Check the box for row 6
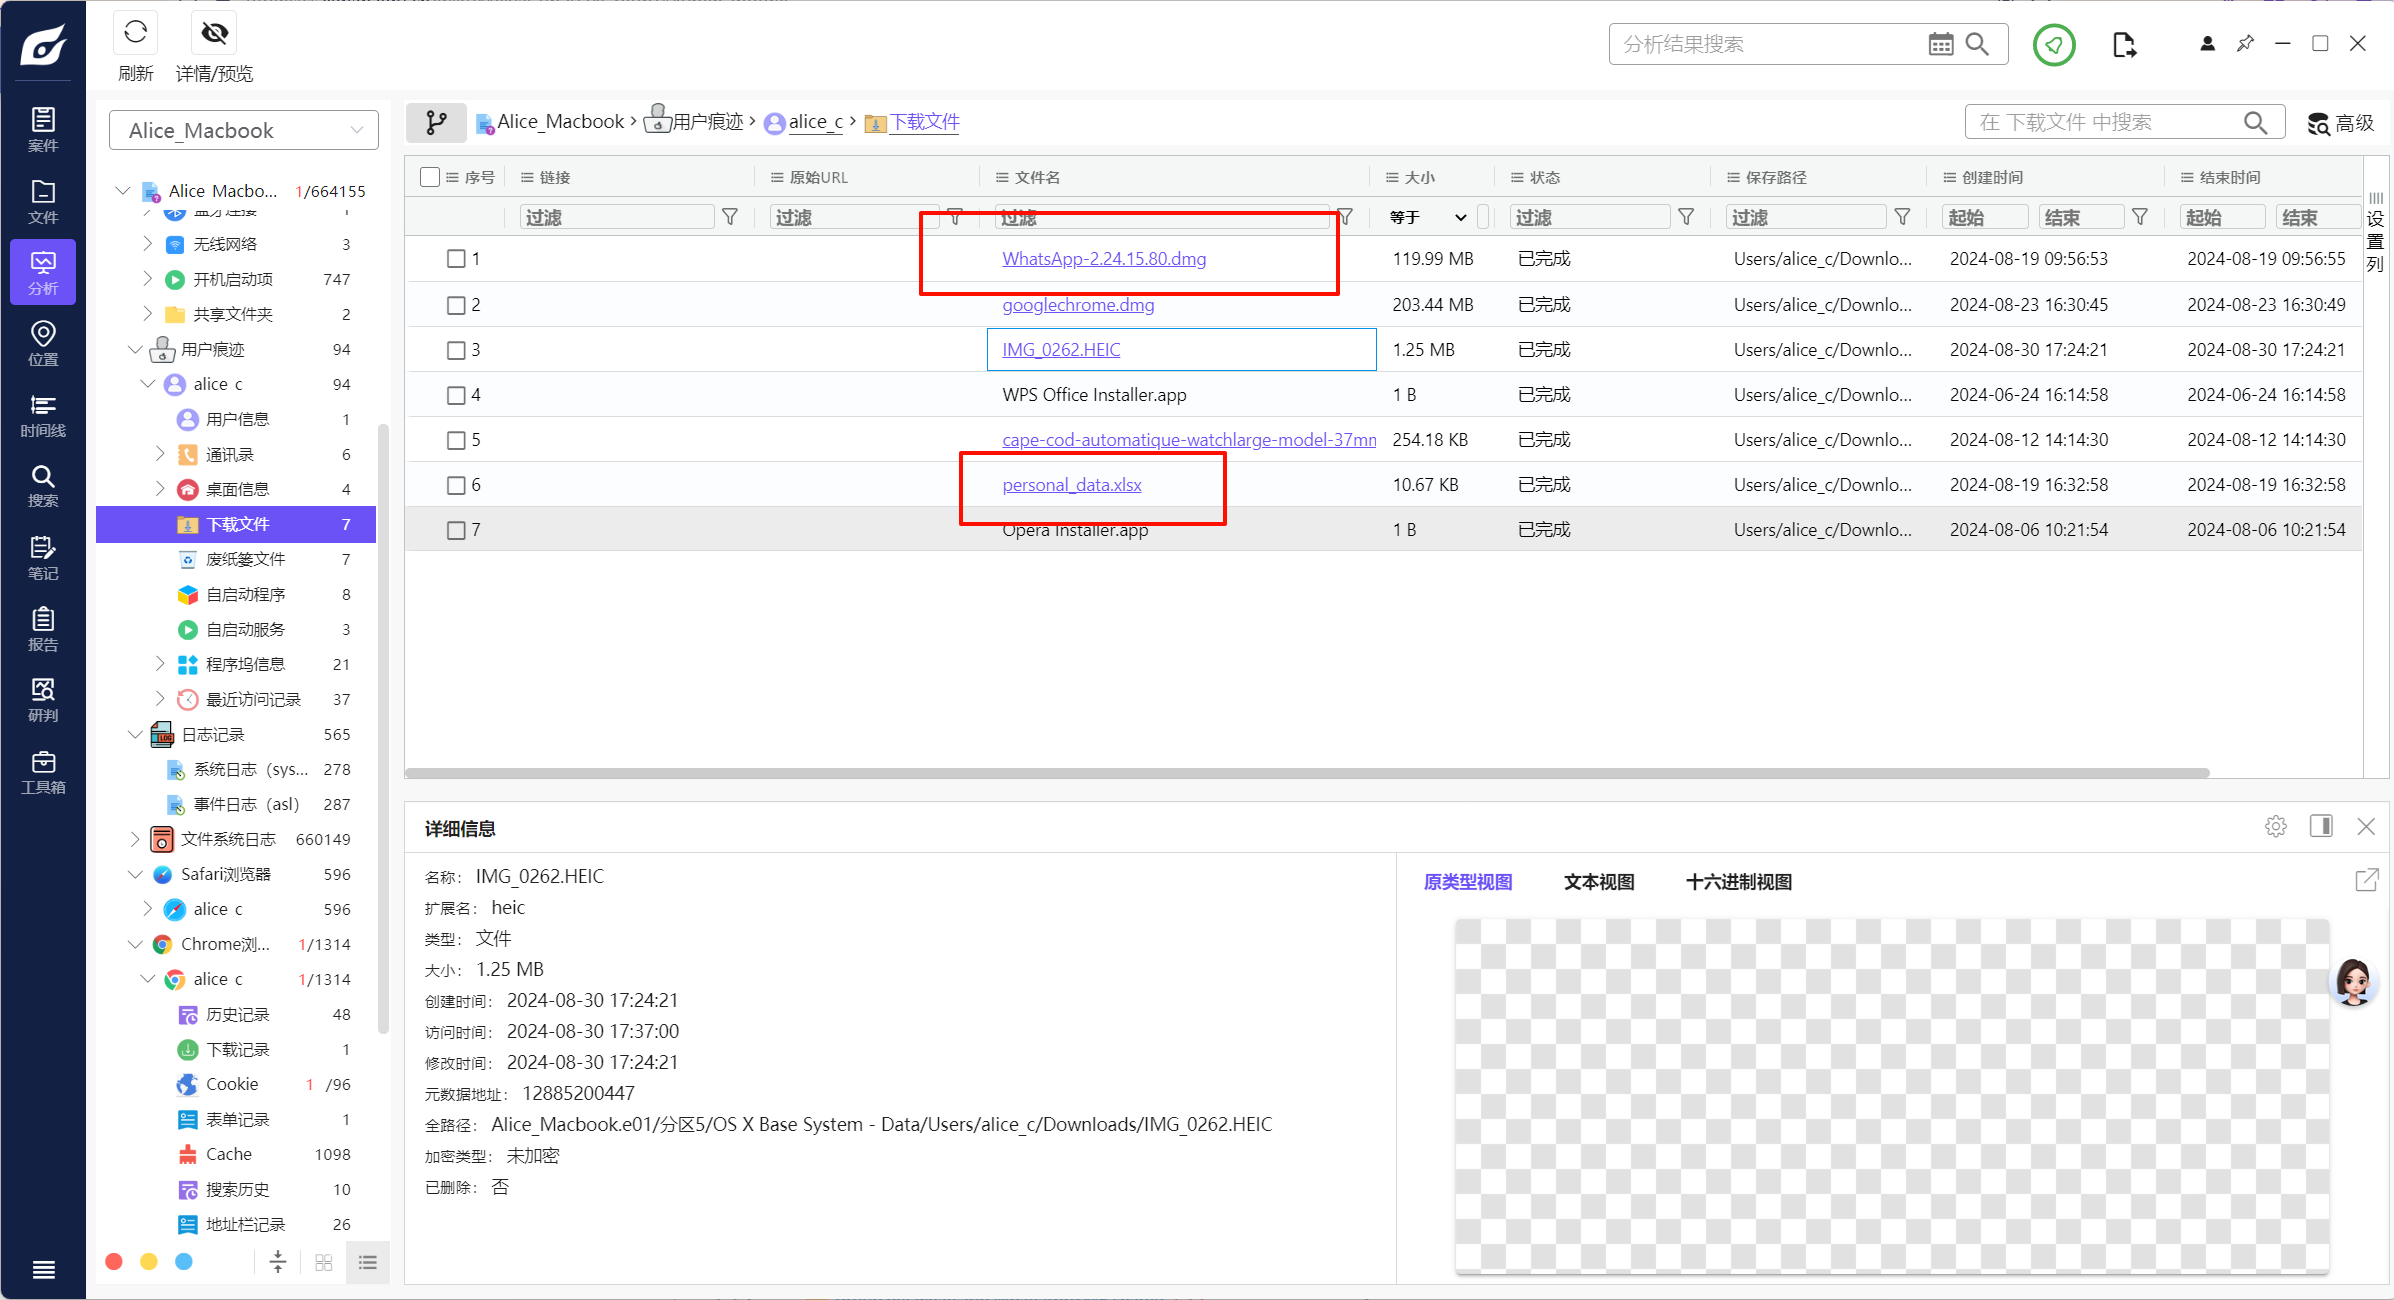The image size is (2394, 1300). tap(456, 485)
